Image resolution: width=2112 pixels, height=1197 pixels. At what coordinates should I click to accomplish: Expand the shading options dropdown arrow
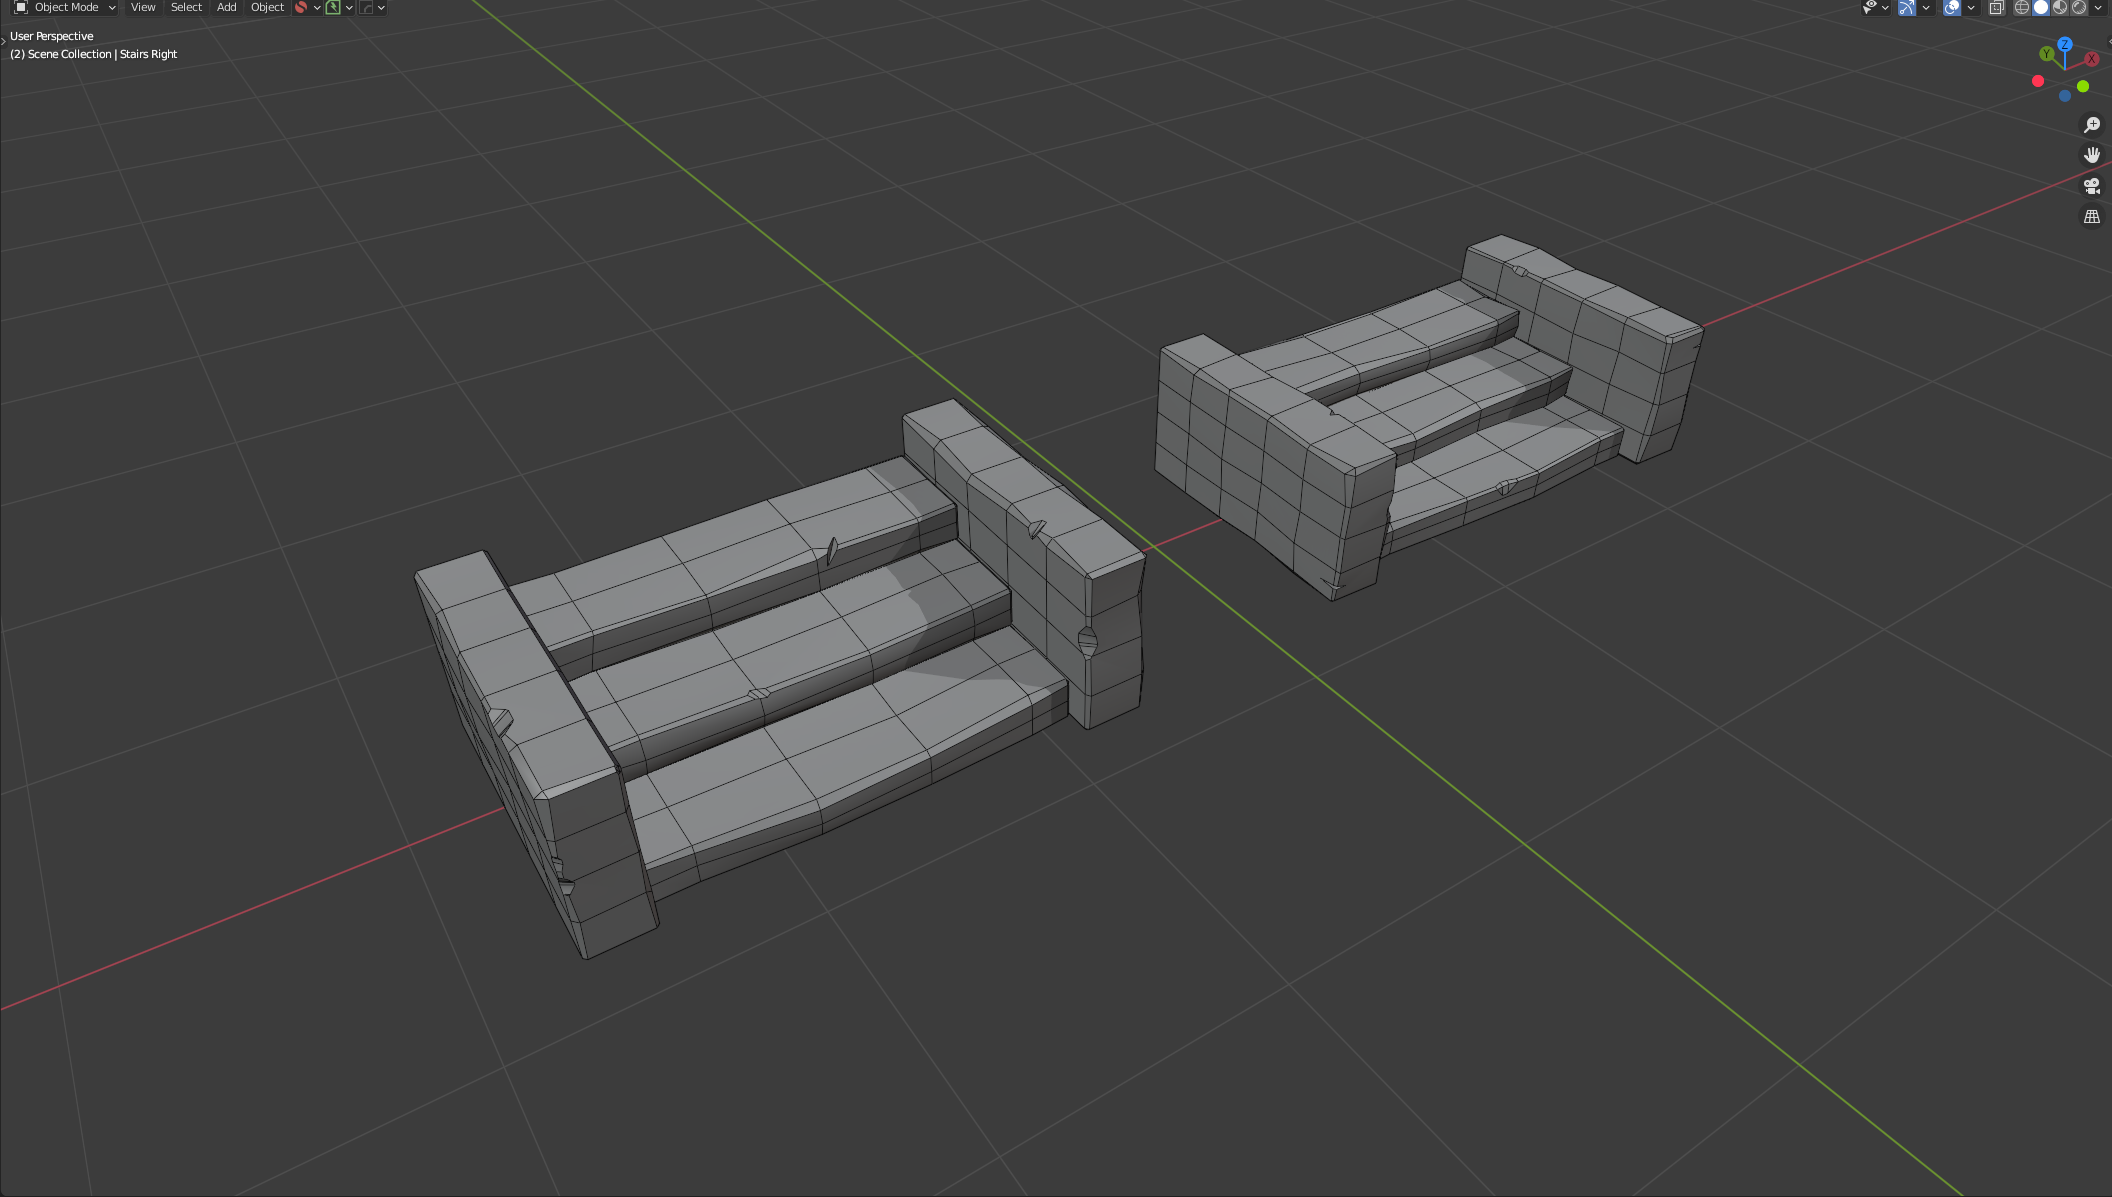2098,7
